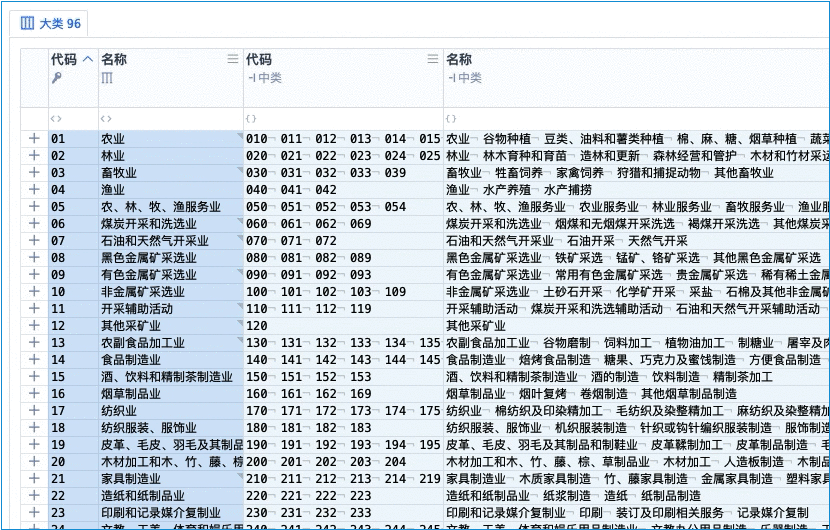Expand row 13 农副食品加工业

[x=34, y=343]
